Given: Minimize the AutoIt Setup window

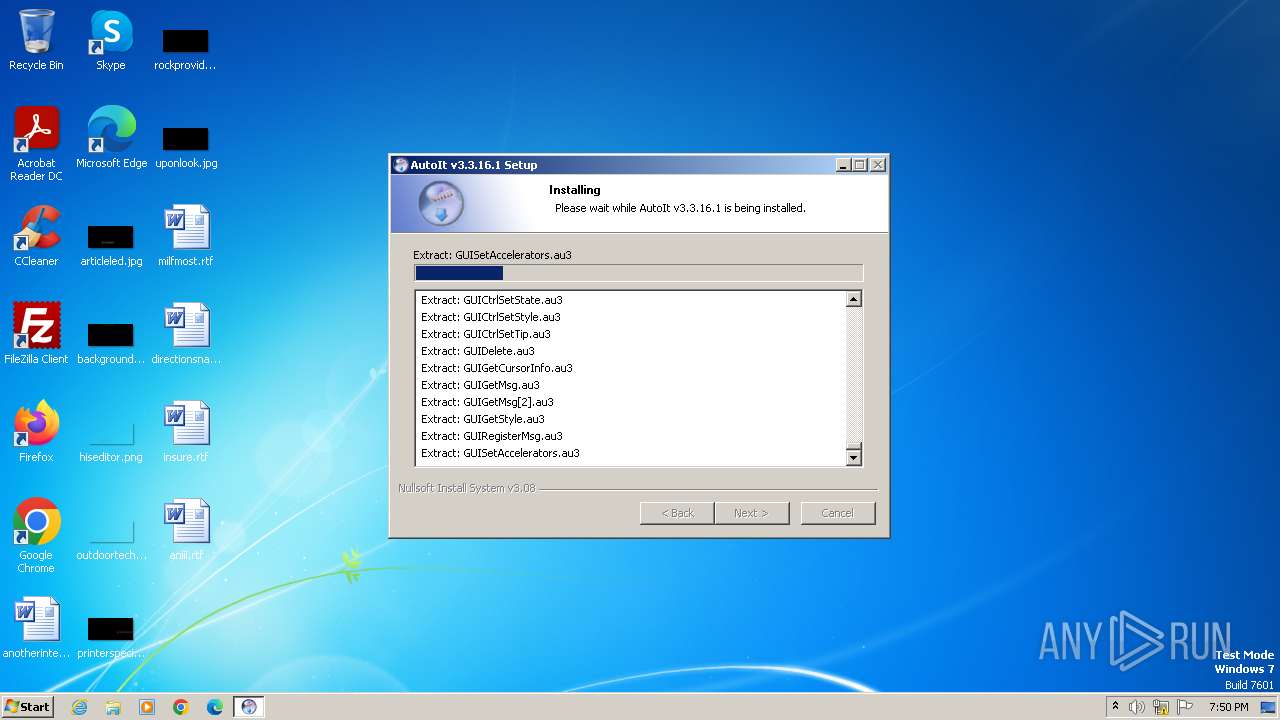Looking at the screenshot, I should point(843,165).
